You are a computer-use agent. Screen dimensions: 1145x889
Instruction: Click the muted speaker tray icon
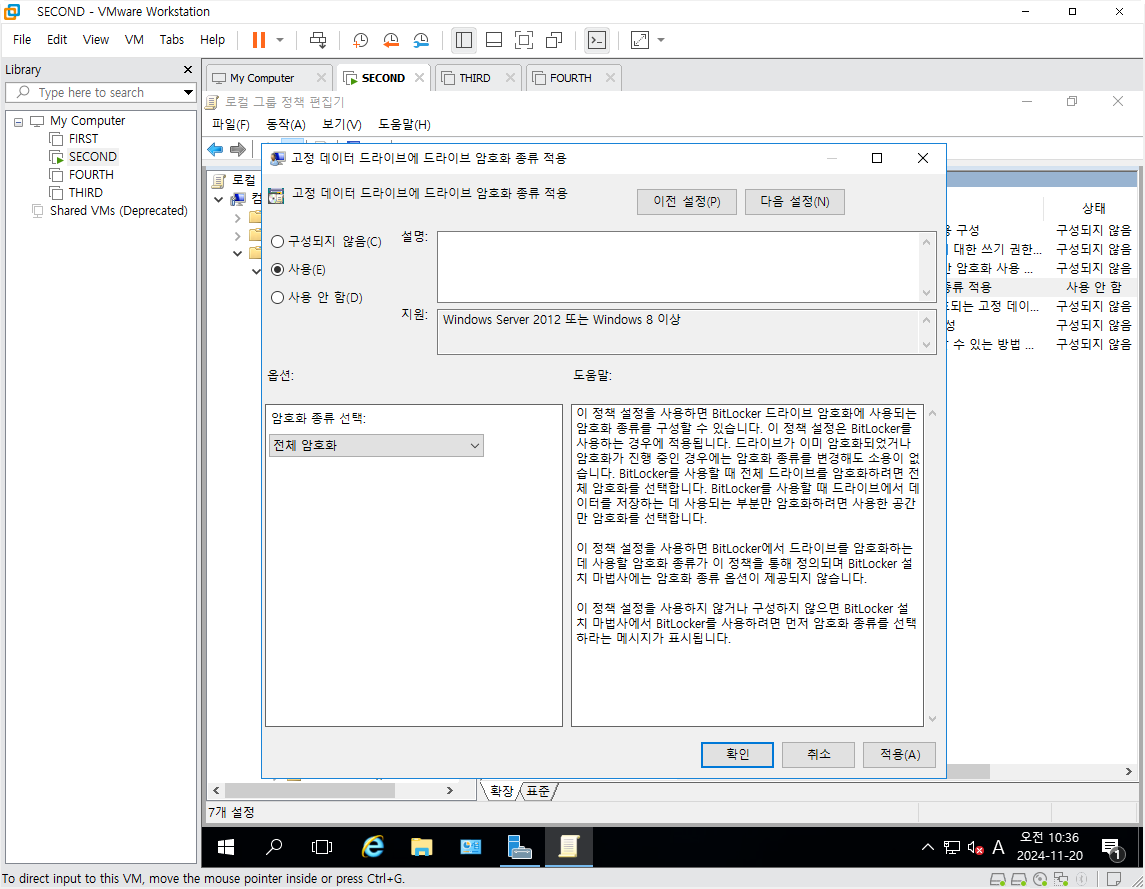click(x=976, y=847)
